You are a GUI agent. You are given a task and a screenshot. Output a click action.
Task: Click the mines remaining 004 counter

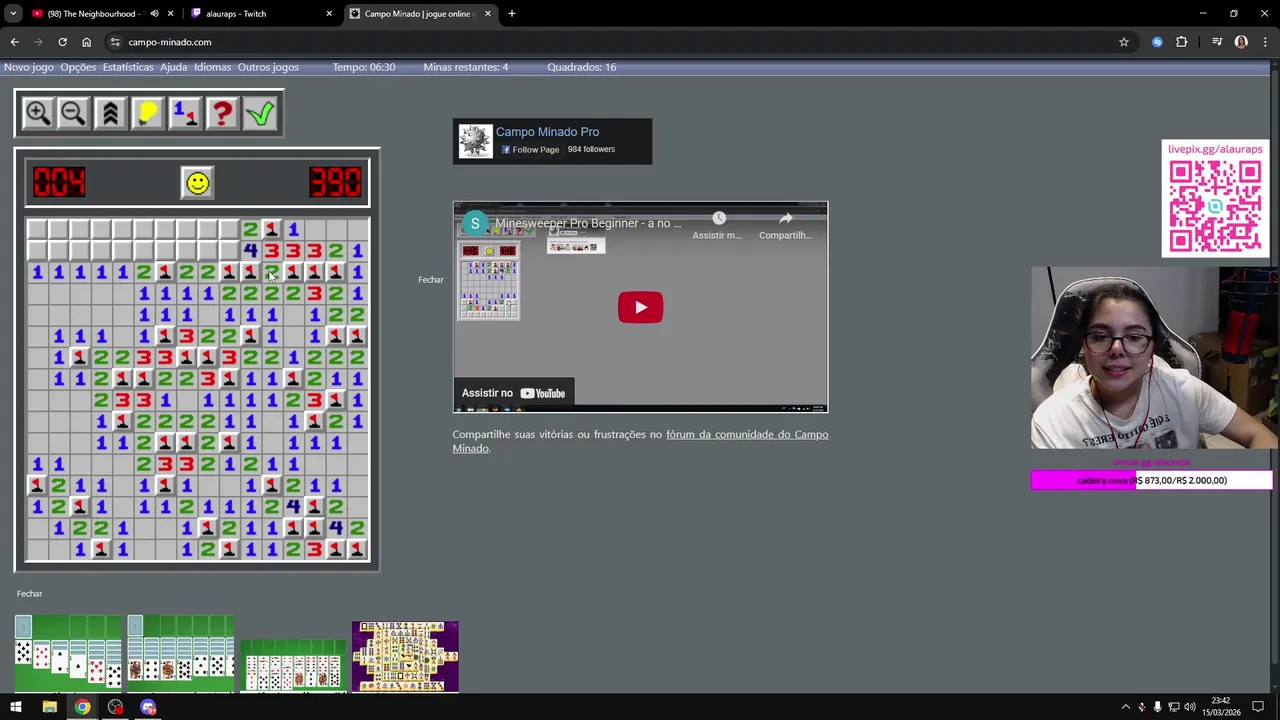coord(59,182)
